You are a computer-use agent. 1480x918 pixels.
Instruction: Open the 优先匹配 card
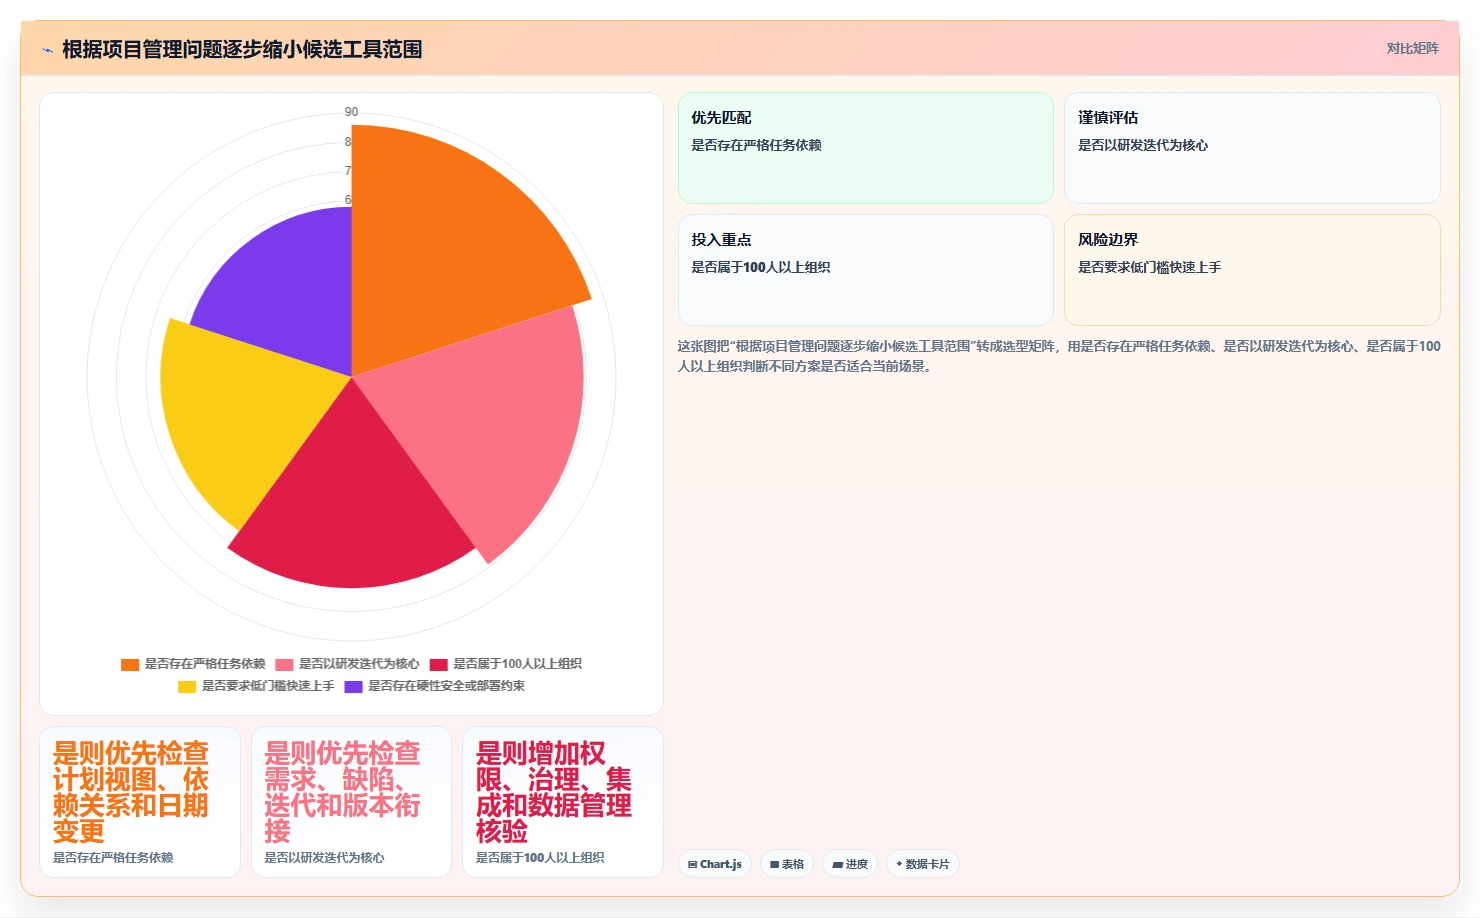[x=866, y=148]
